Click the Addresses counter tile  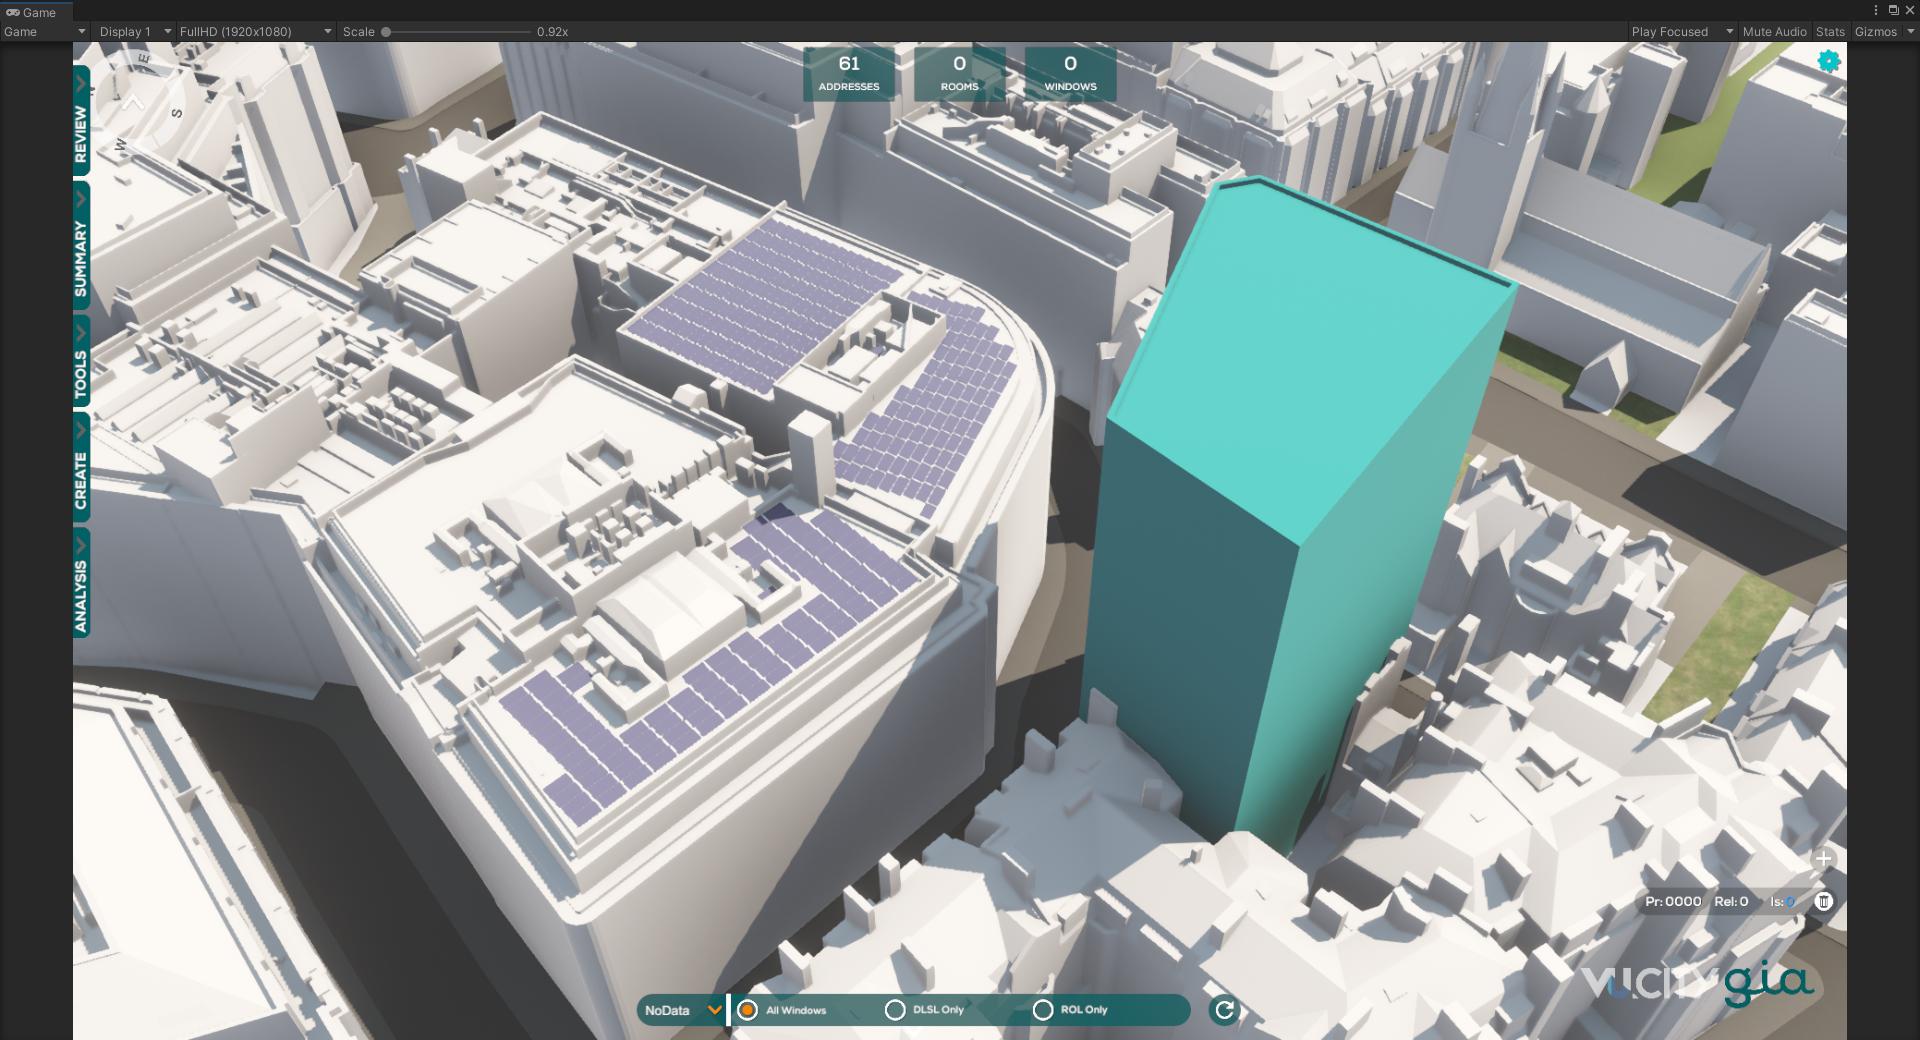coord(848,73)
